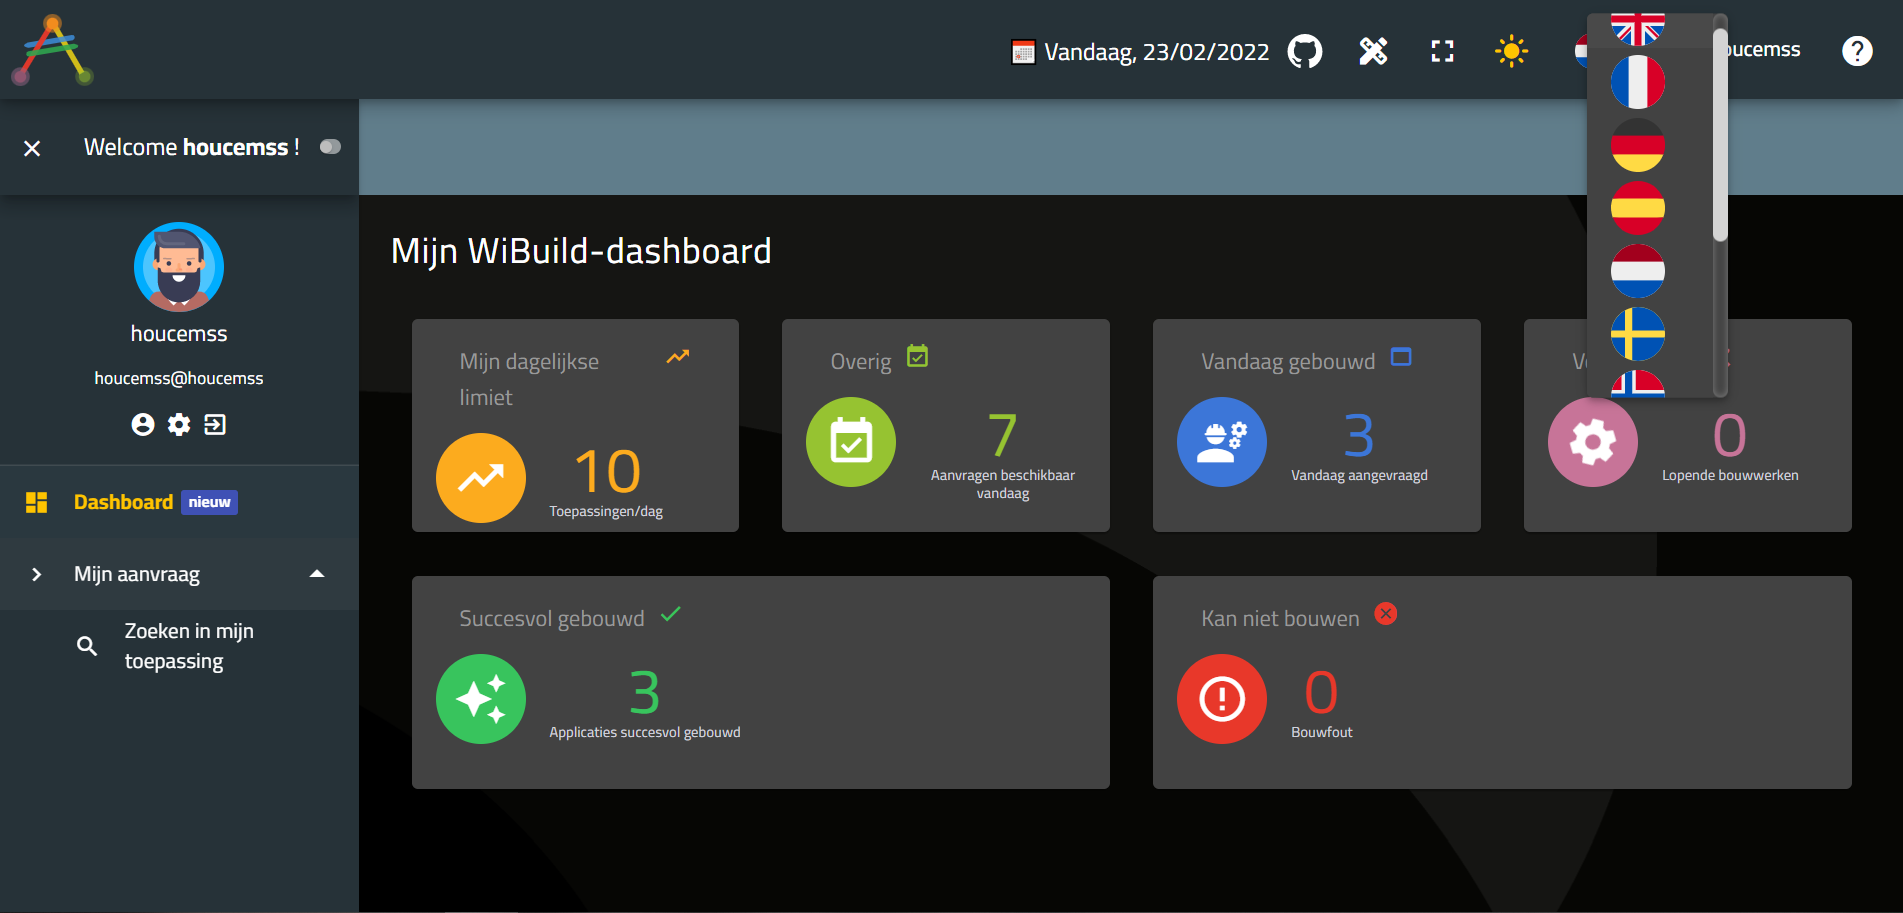The width and height of the screenshot is (1903, 913).
Task: Choose the Swedish flag language
Action: [1638, 334]
